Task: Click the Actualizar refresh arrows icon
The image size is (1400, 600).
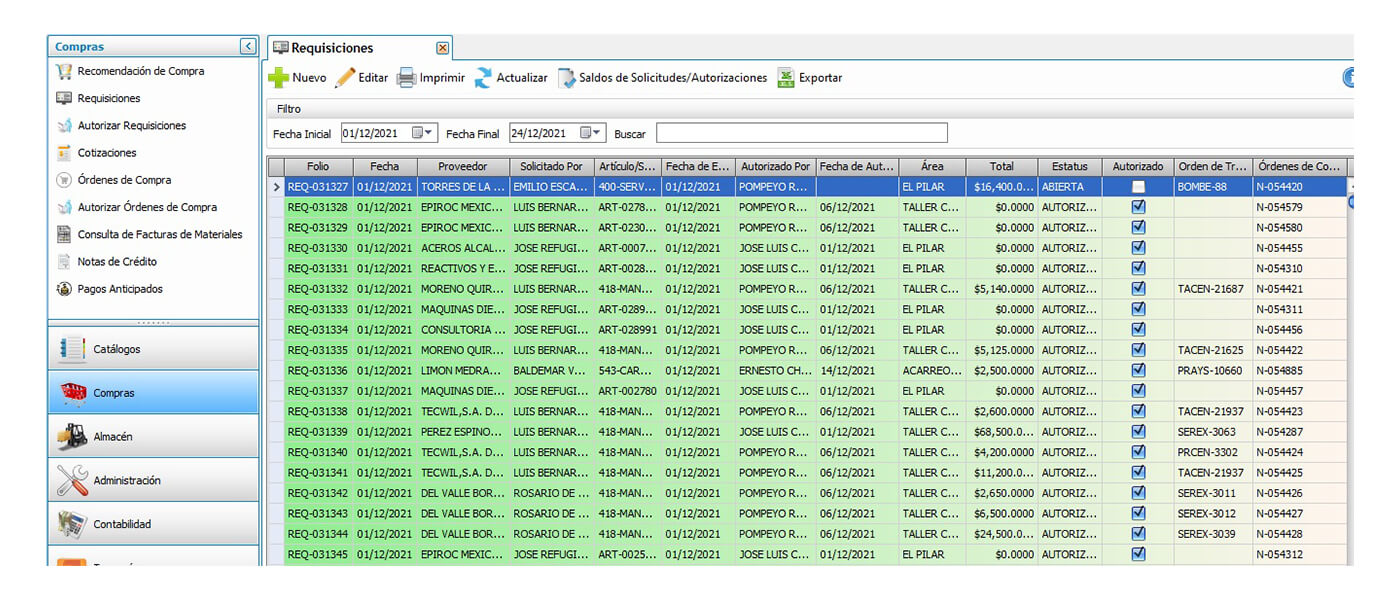Action: click(x=483, y=78)
